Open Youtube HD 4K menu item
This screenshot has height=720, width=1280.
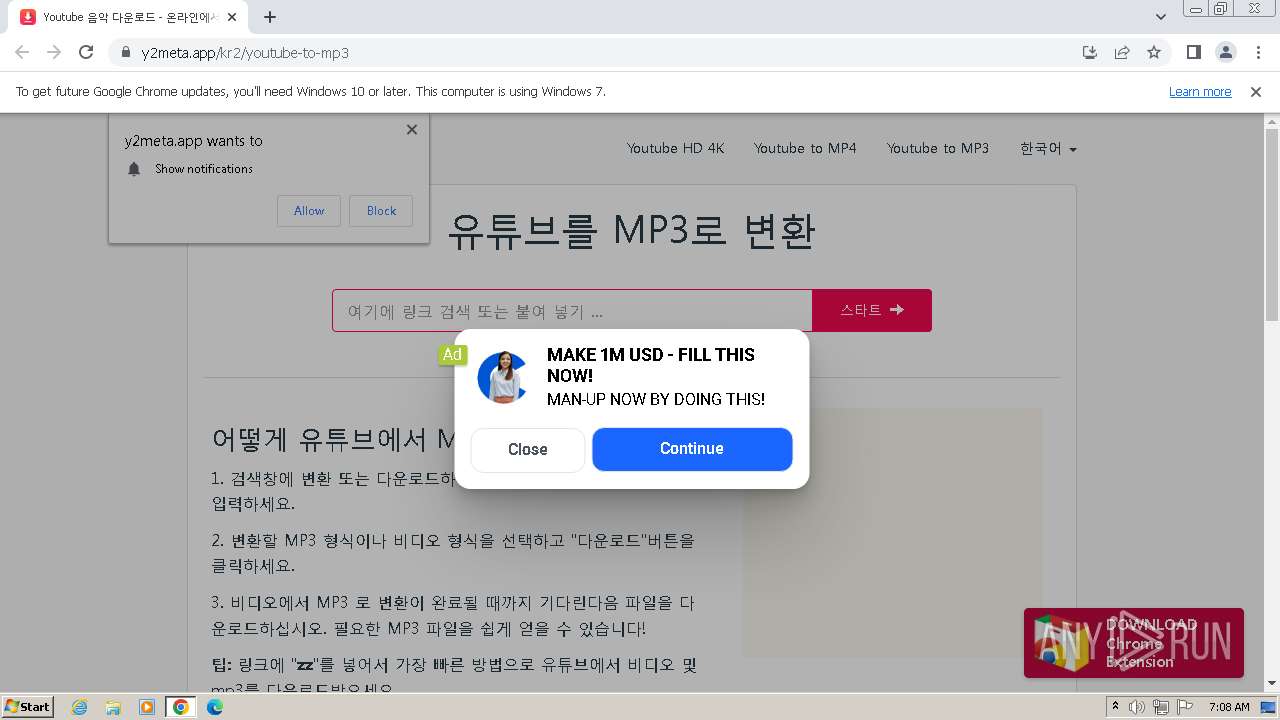(676, 148)
